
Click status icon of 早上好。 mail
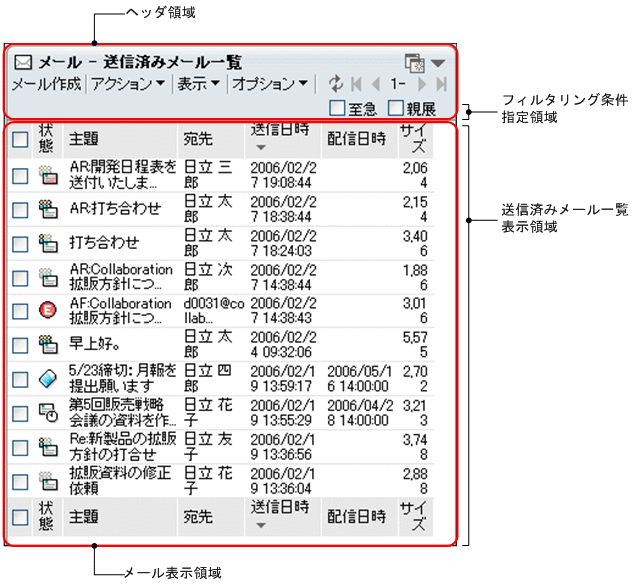click(48, 345)
